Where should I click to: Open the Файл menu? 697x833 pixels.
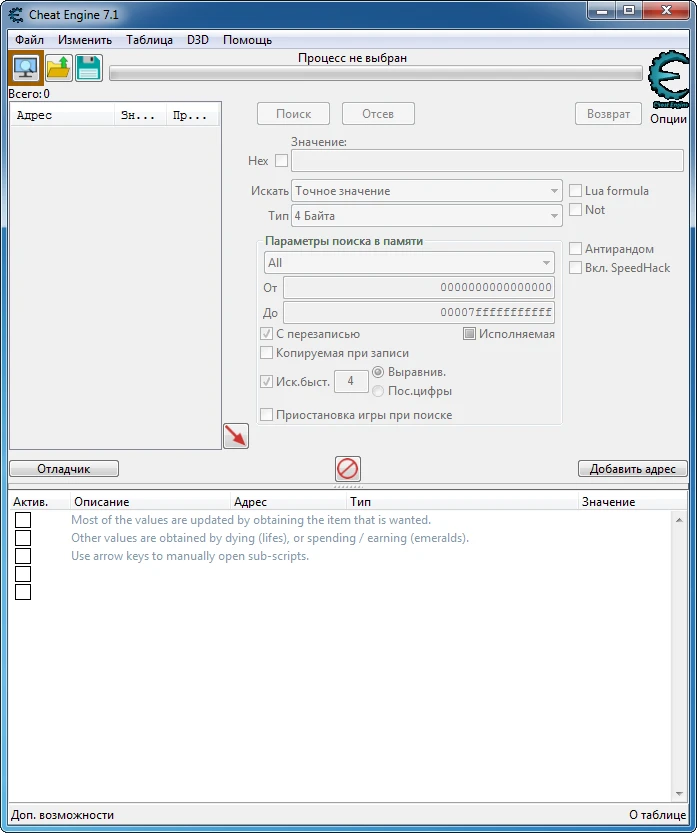tap(29, 40)
